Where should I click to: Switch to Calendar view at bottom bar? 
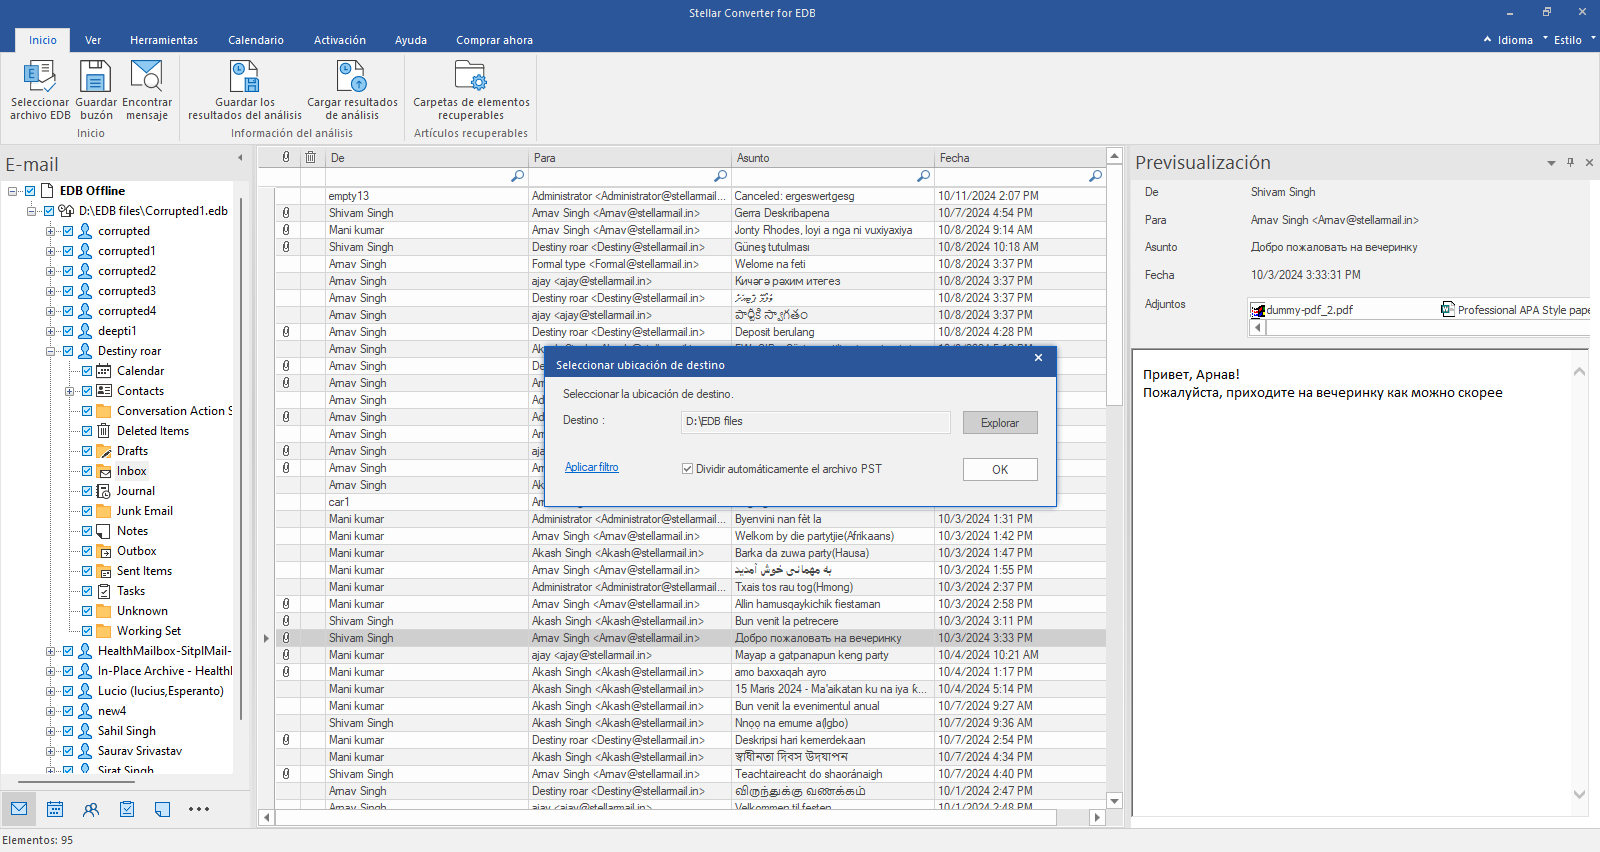pyautogui.click(x=55, y=809)
